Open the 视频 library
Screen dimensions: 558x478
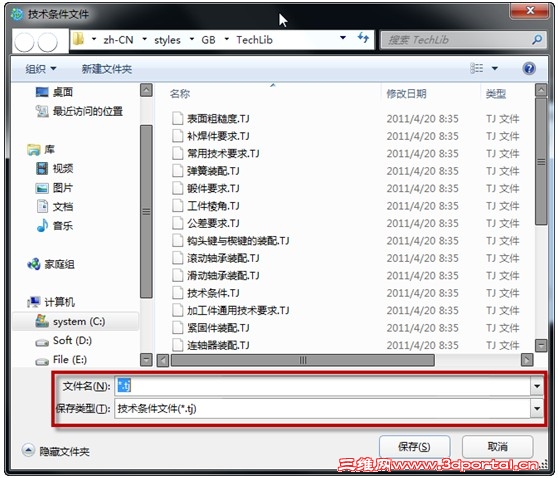54,168
